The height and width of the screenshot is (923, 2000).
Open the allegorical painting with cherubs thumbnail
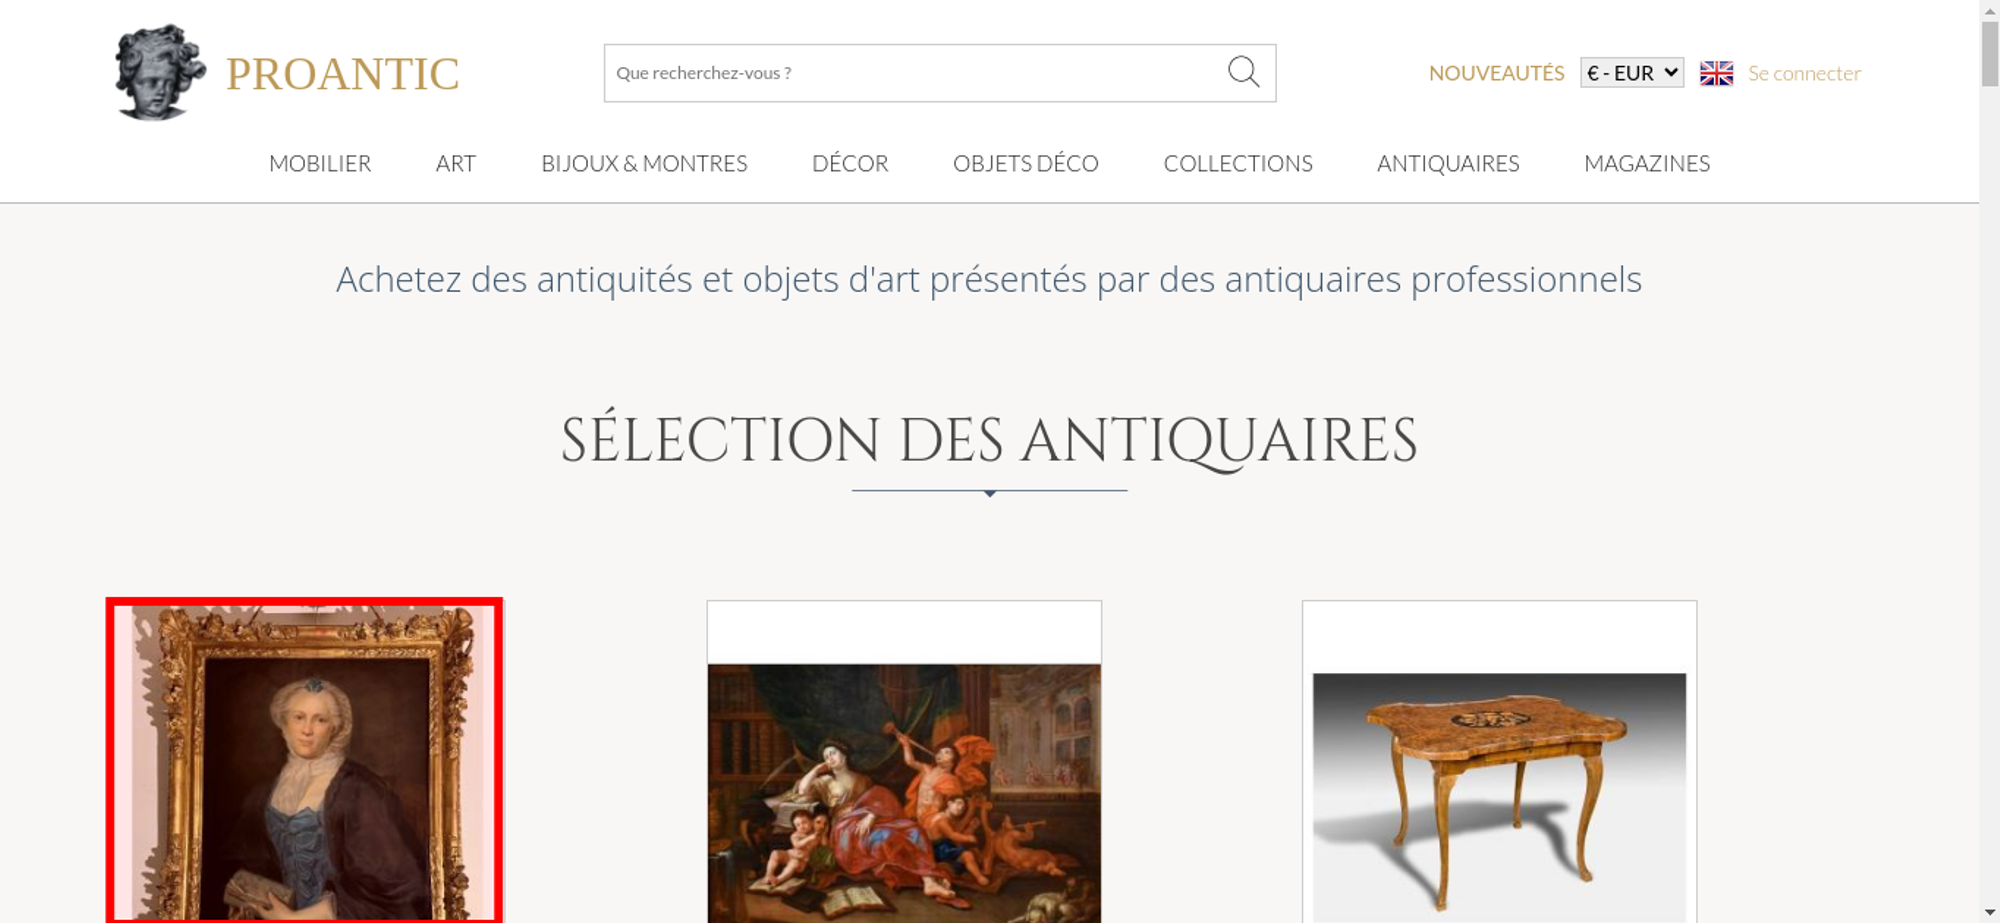click(x=904, y=793)
